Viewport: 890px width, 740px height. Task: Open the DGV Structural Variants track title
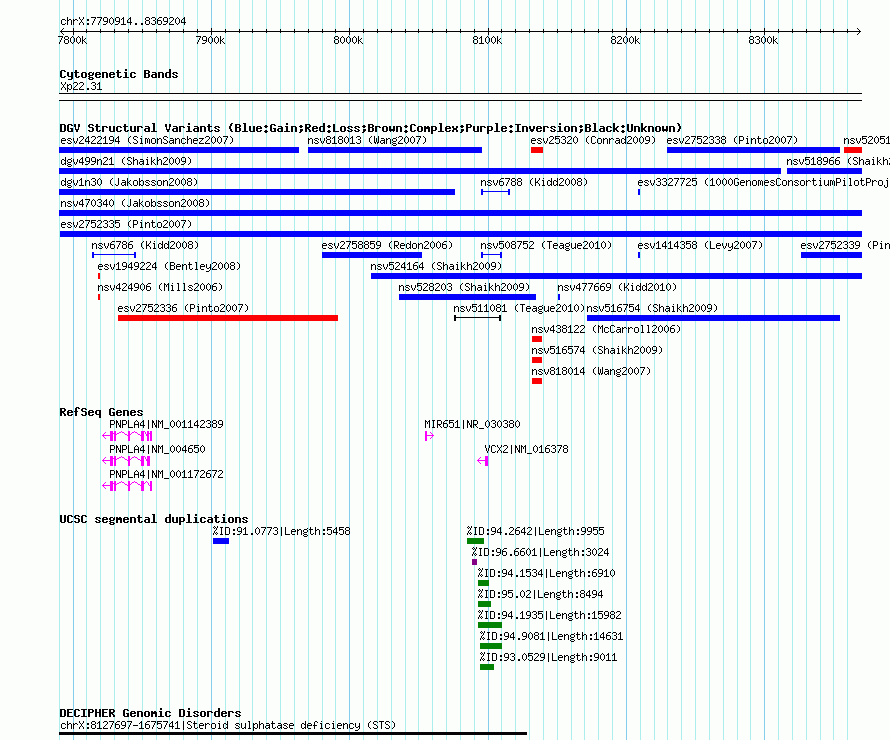click(371, 128)
